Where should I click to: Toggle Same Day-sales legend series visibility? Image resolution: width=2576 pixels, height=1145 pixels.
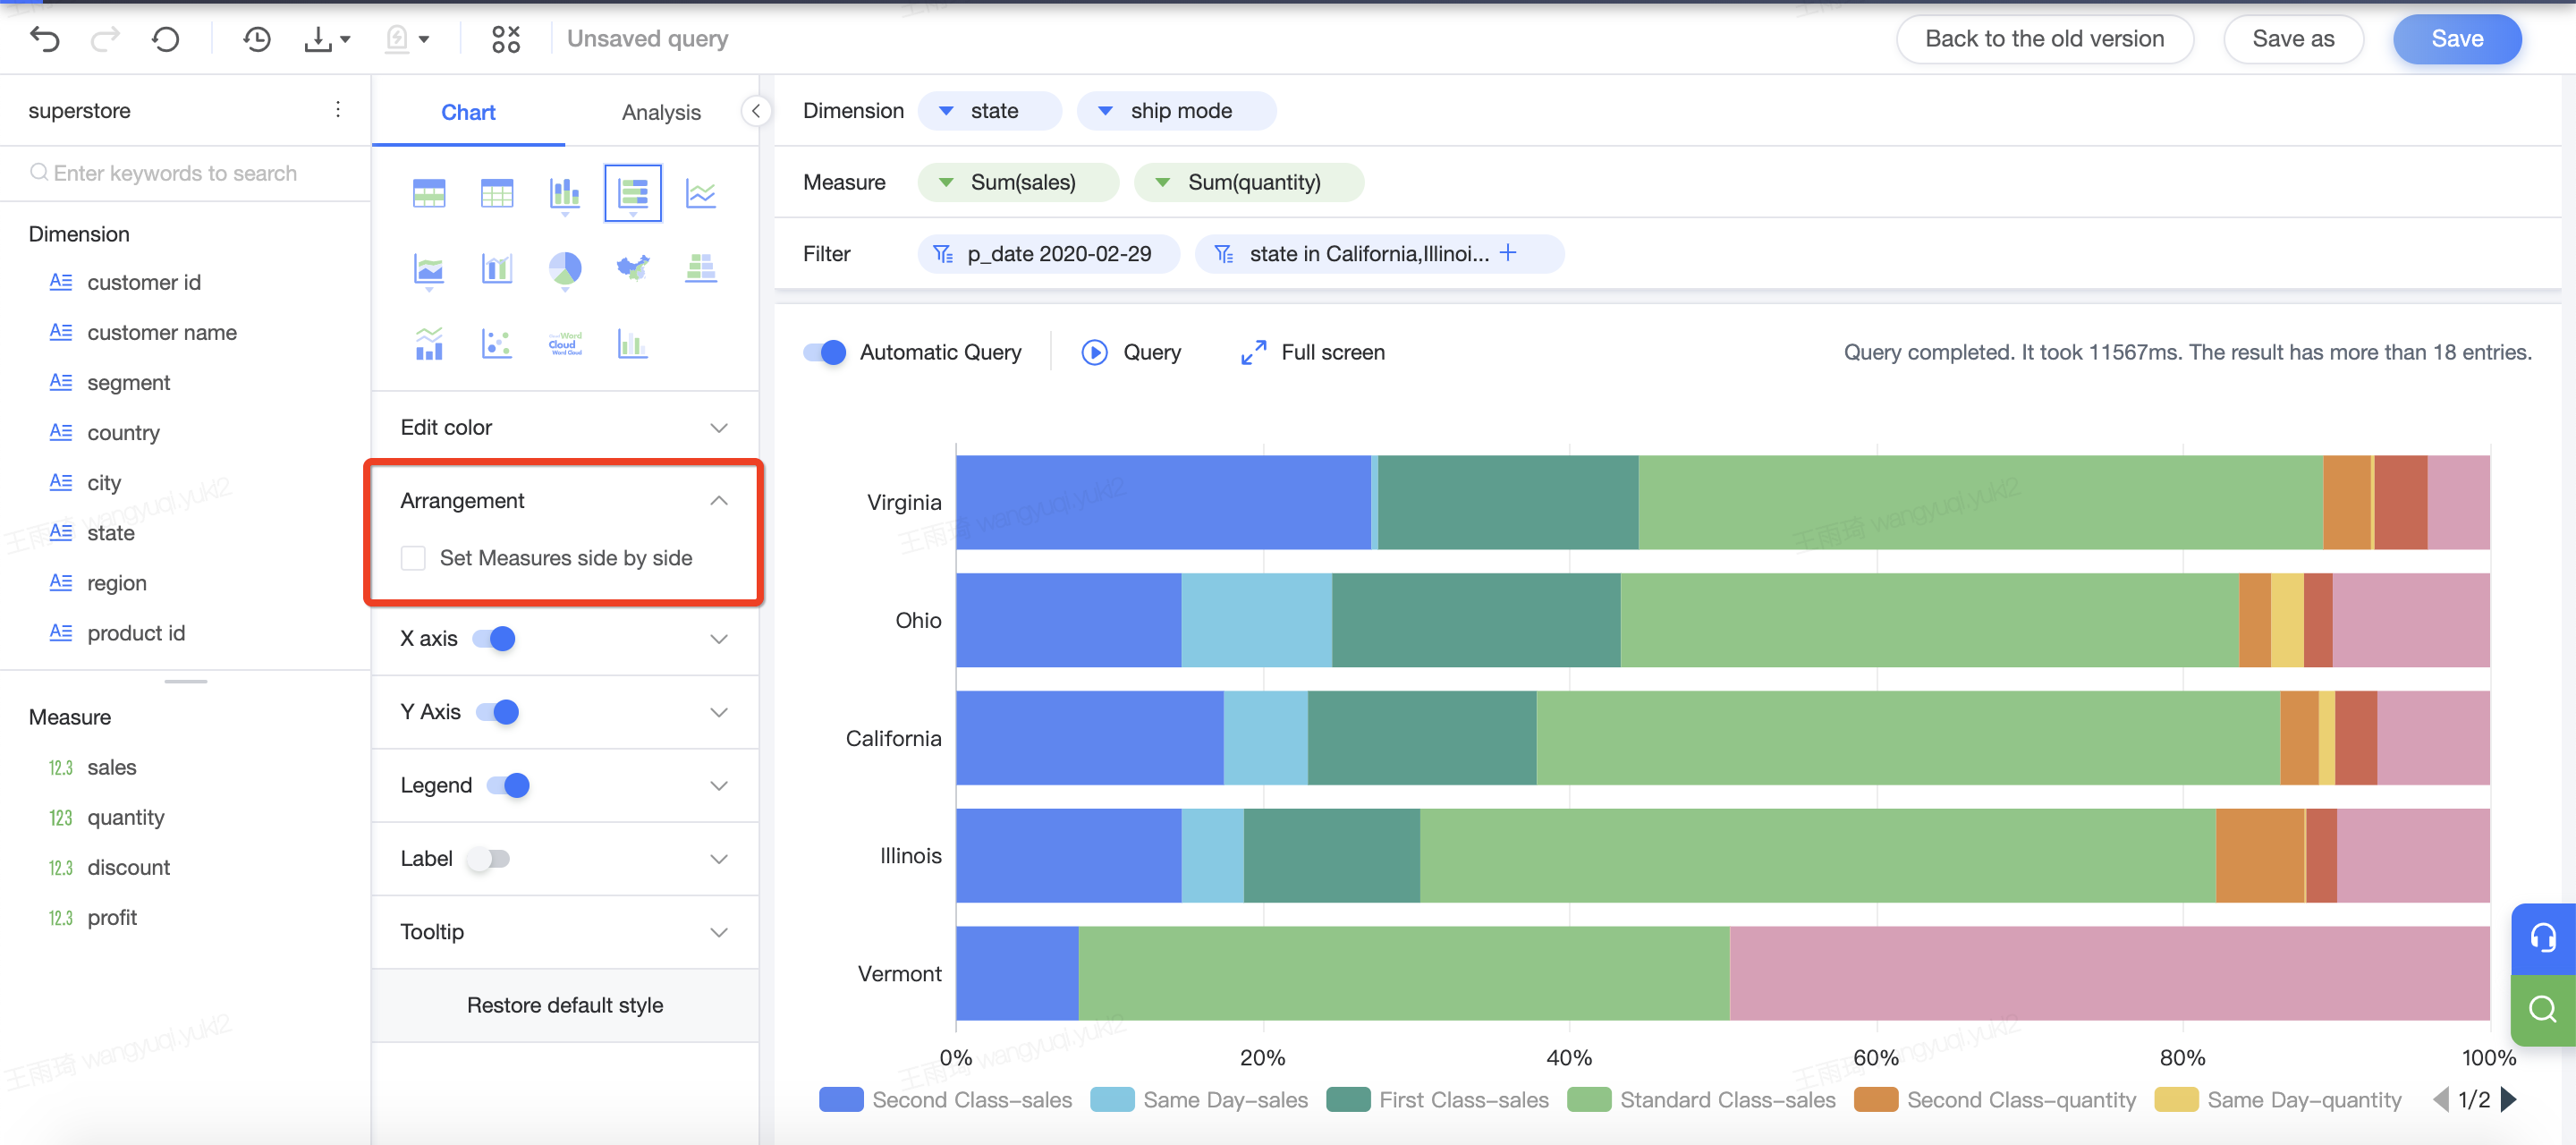[x=1198, y=1100]
